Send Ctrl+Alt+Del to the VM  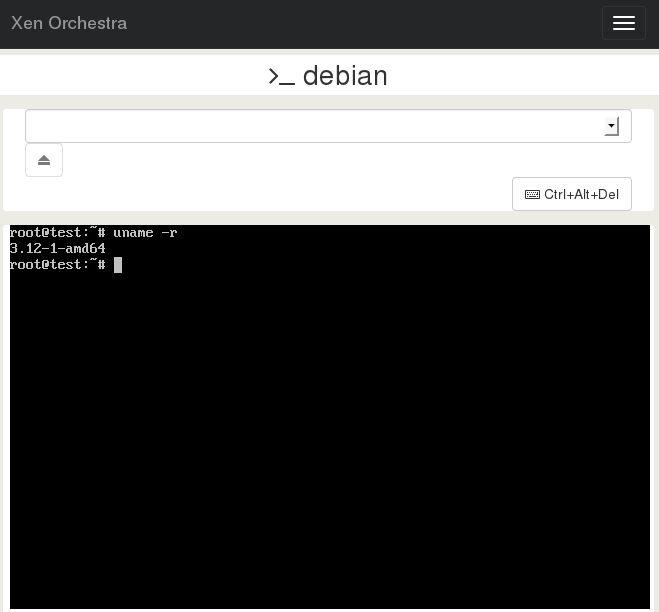coord(572,194)
